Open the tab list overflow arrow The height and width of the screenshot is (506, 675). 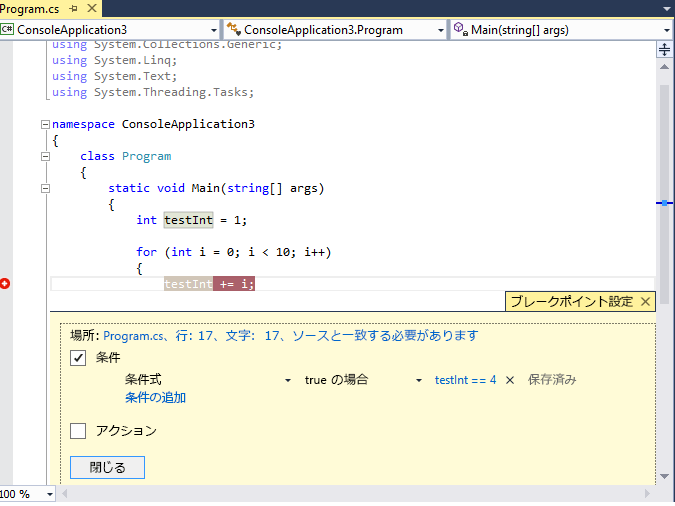click(667, 9)
